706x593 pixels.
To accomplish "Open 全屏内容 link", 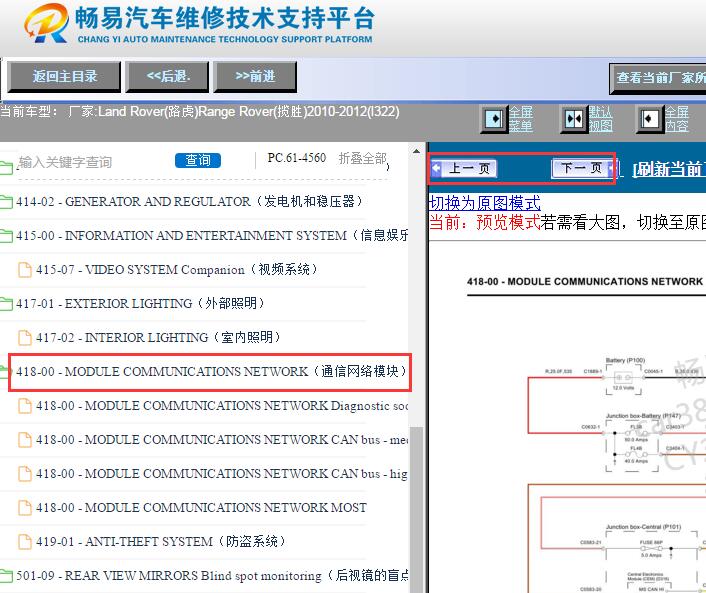I will tap(677, 119).
